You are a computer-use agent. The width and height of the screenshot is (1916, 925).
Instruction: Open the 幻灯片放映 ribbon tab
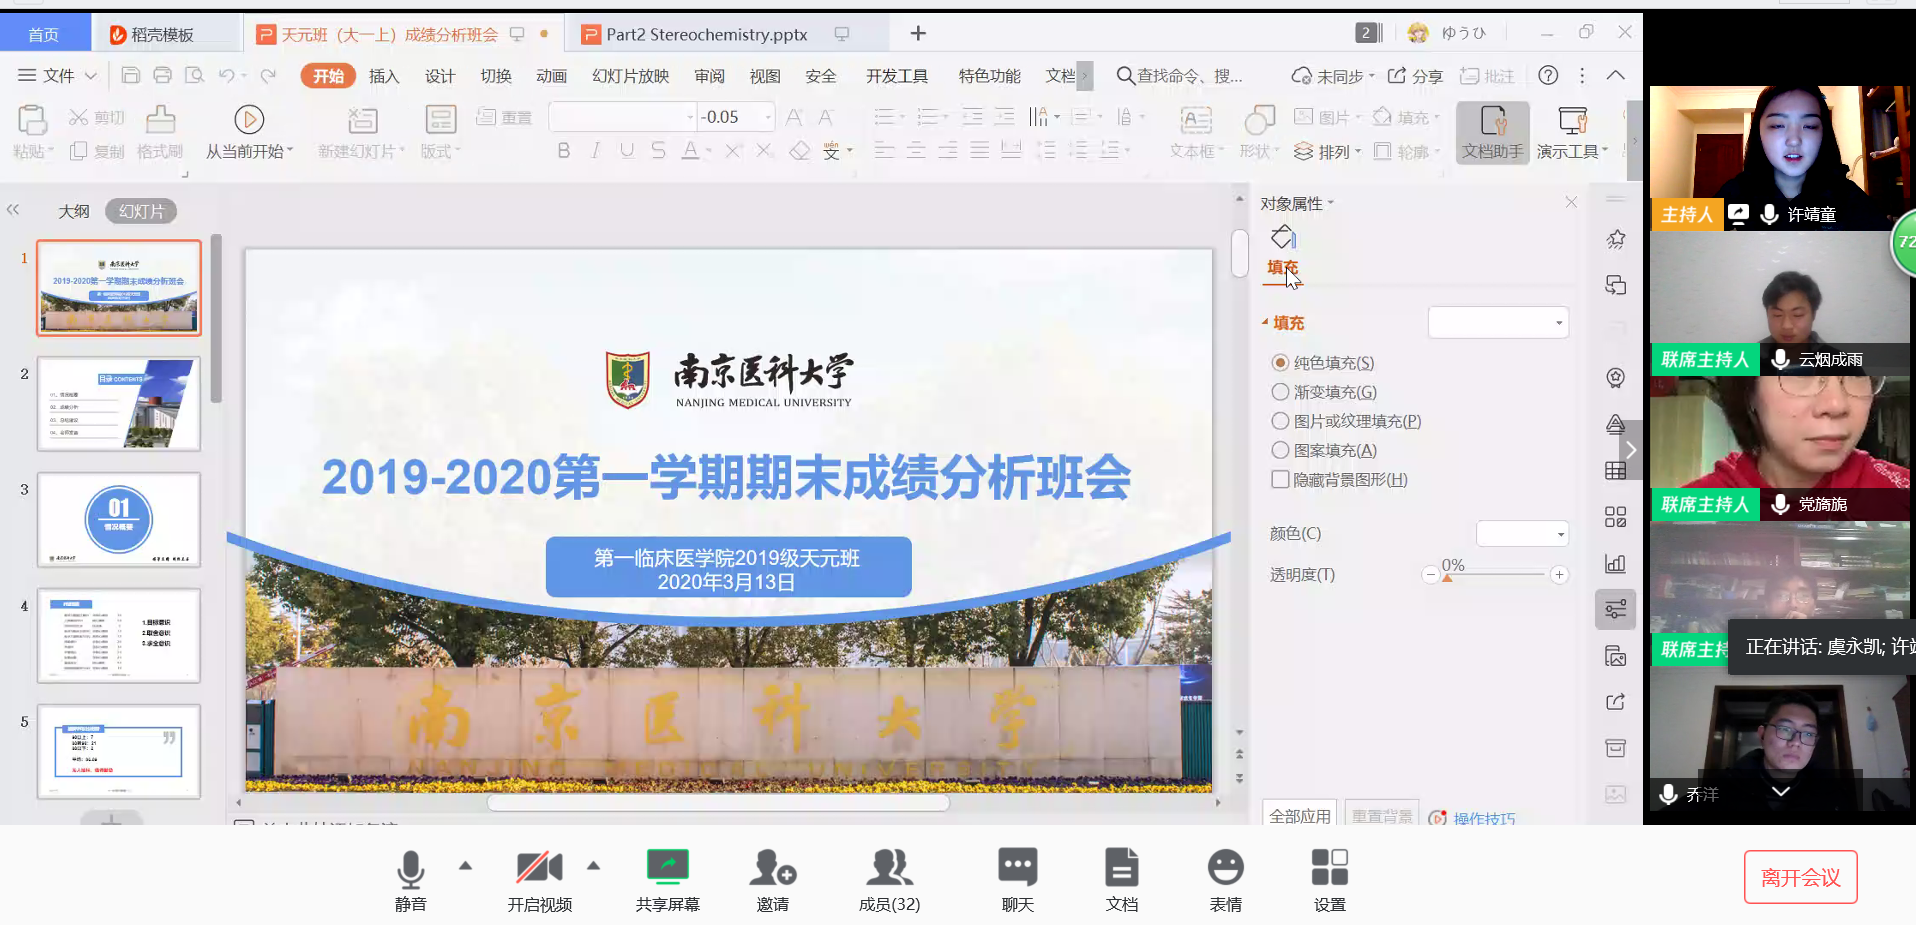click(x=630, y=76)
